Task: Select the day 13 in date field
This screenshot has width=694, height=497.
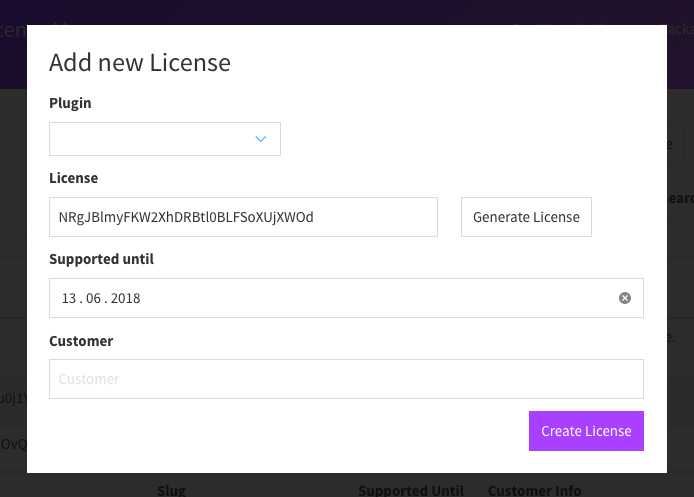Action: [x=69, y=298]
